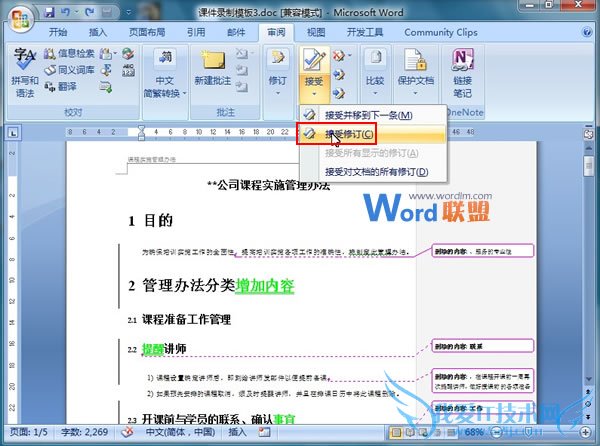The image size is (600, 446).
Task: Switch to Web Layout view
Action: click(423, 432)
